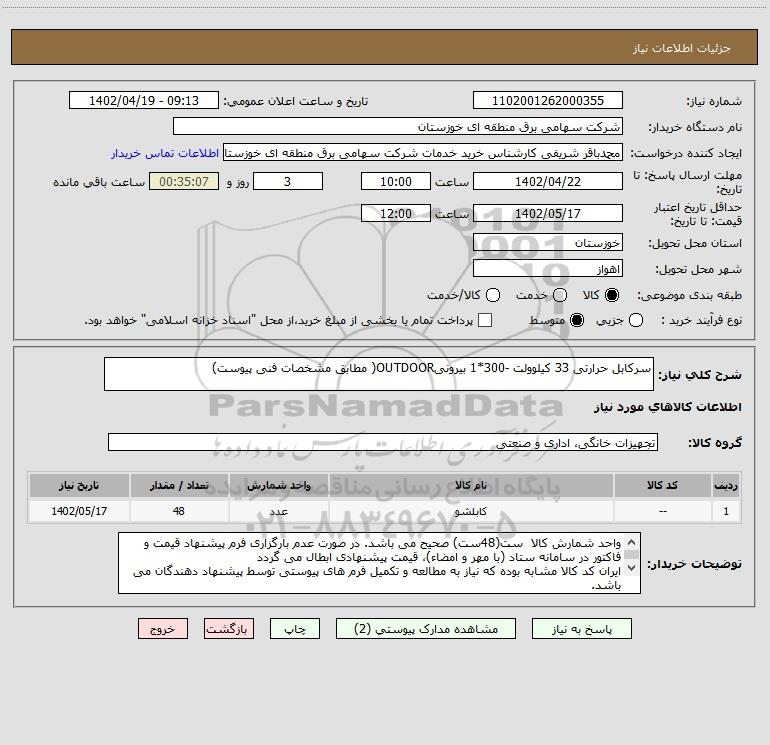
Task: Select the خدمت radio option
Action: pyautogui.click(x=560, y=295)
